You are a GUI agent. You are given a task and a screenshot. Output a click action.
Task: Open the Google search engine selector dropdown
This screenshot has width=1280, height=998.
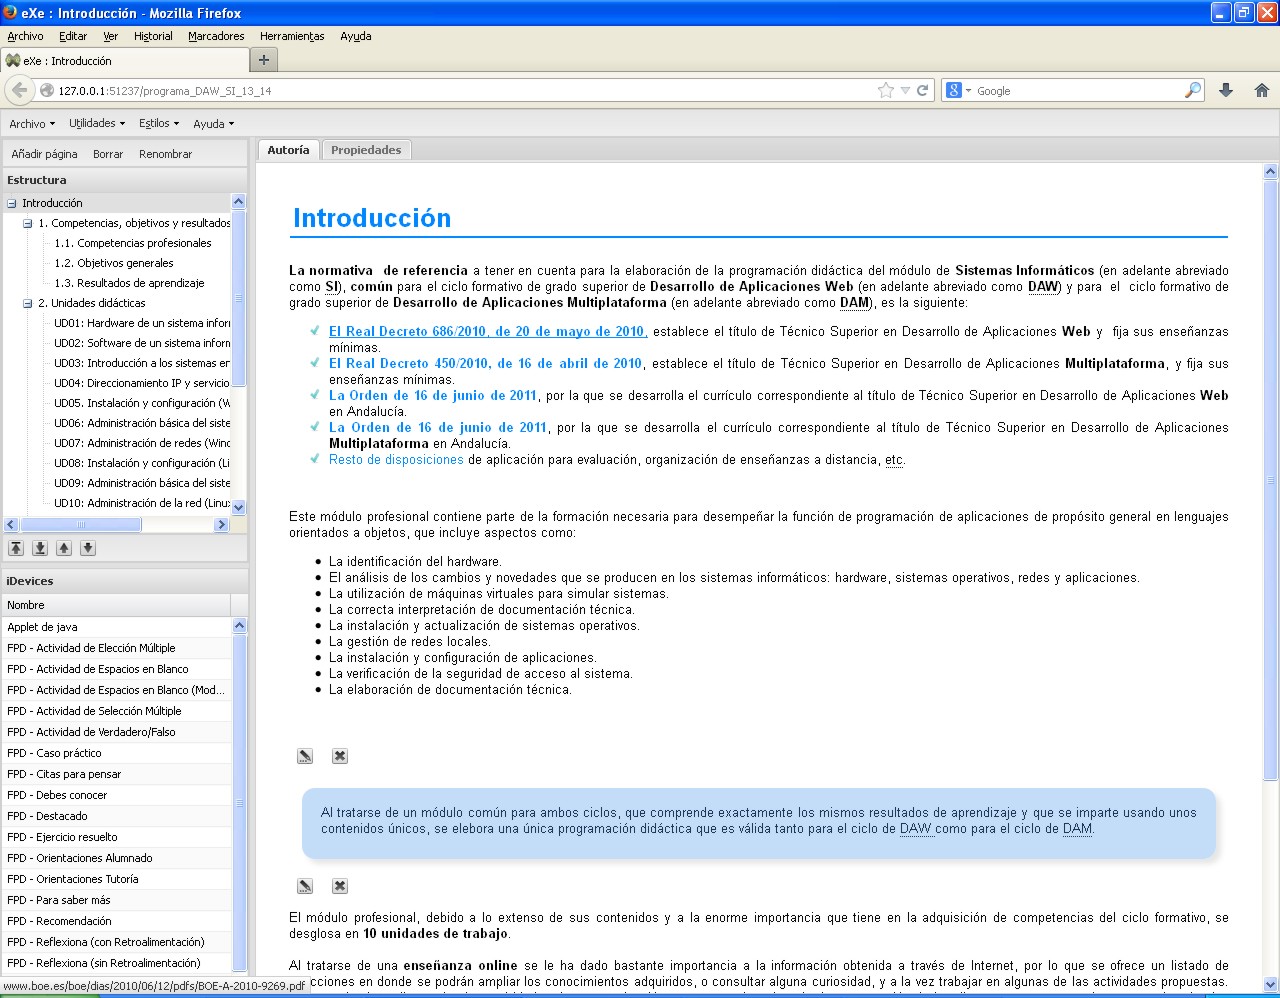click(959, 90)
